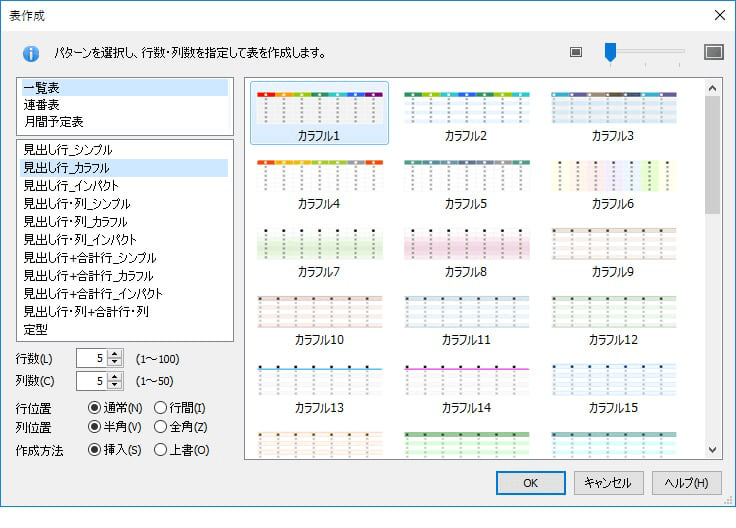Screen dimensions: 736x528
Task: Click the キャンセル button
Action: [x=608, y=483]
